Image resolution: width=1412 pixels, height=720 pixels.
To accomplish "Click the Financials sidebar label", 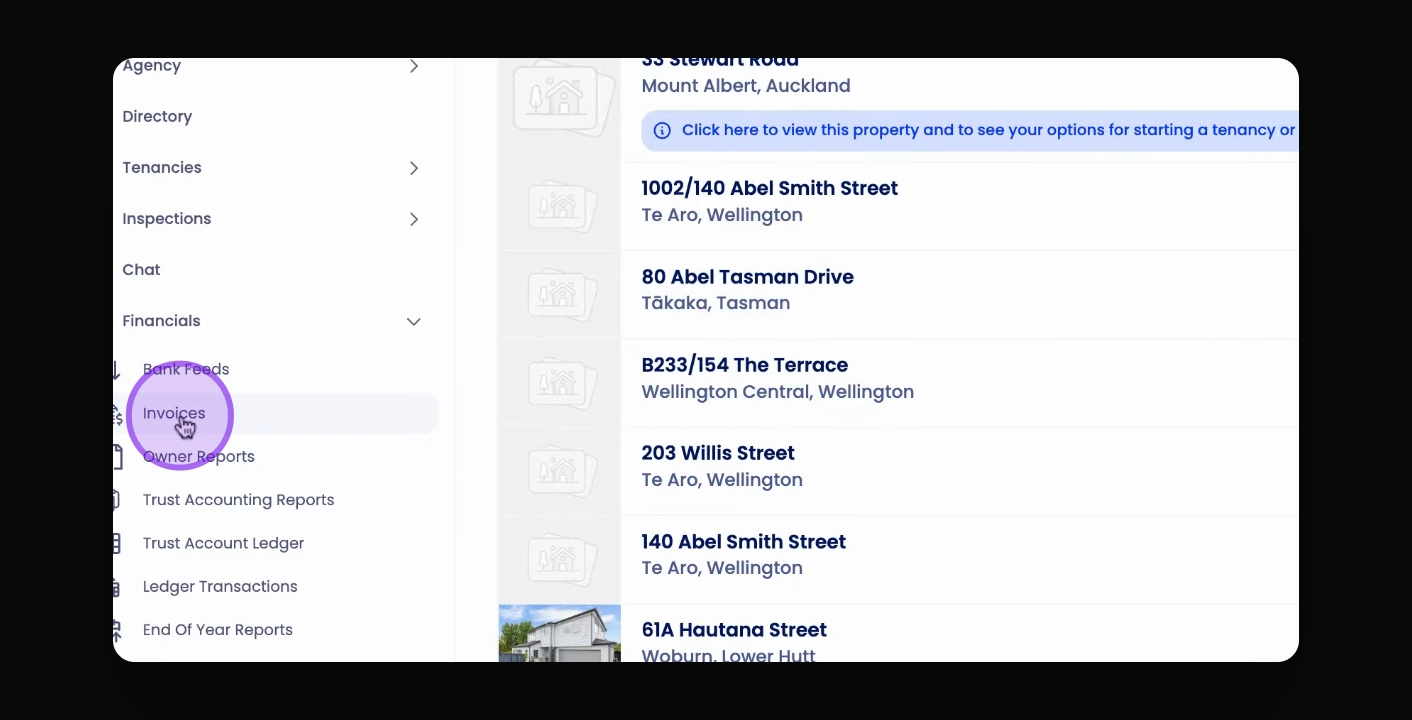I will (161, 321).
